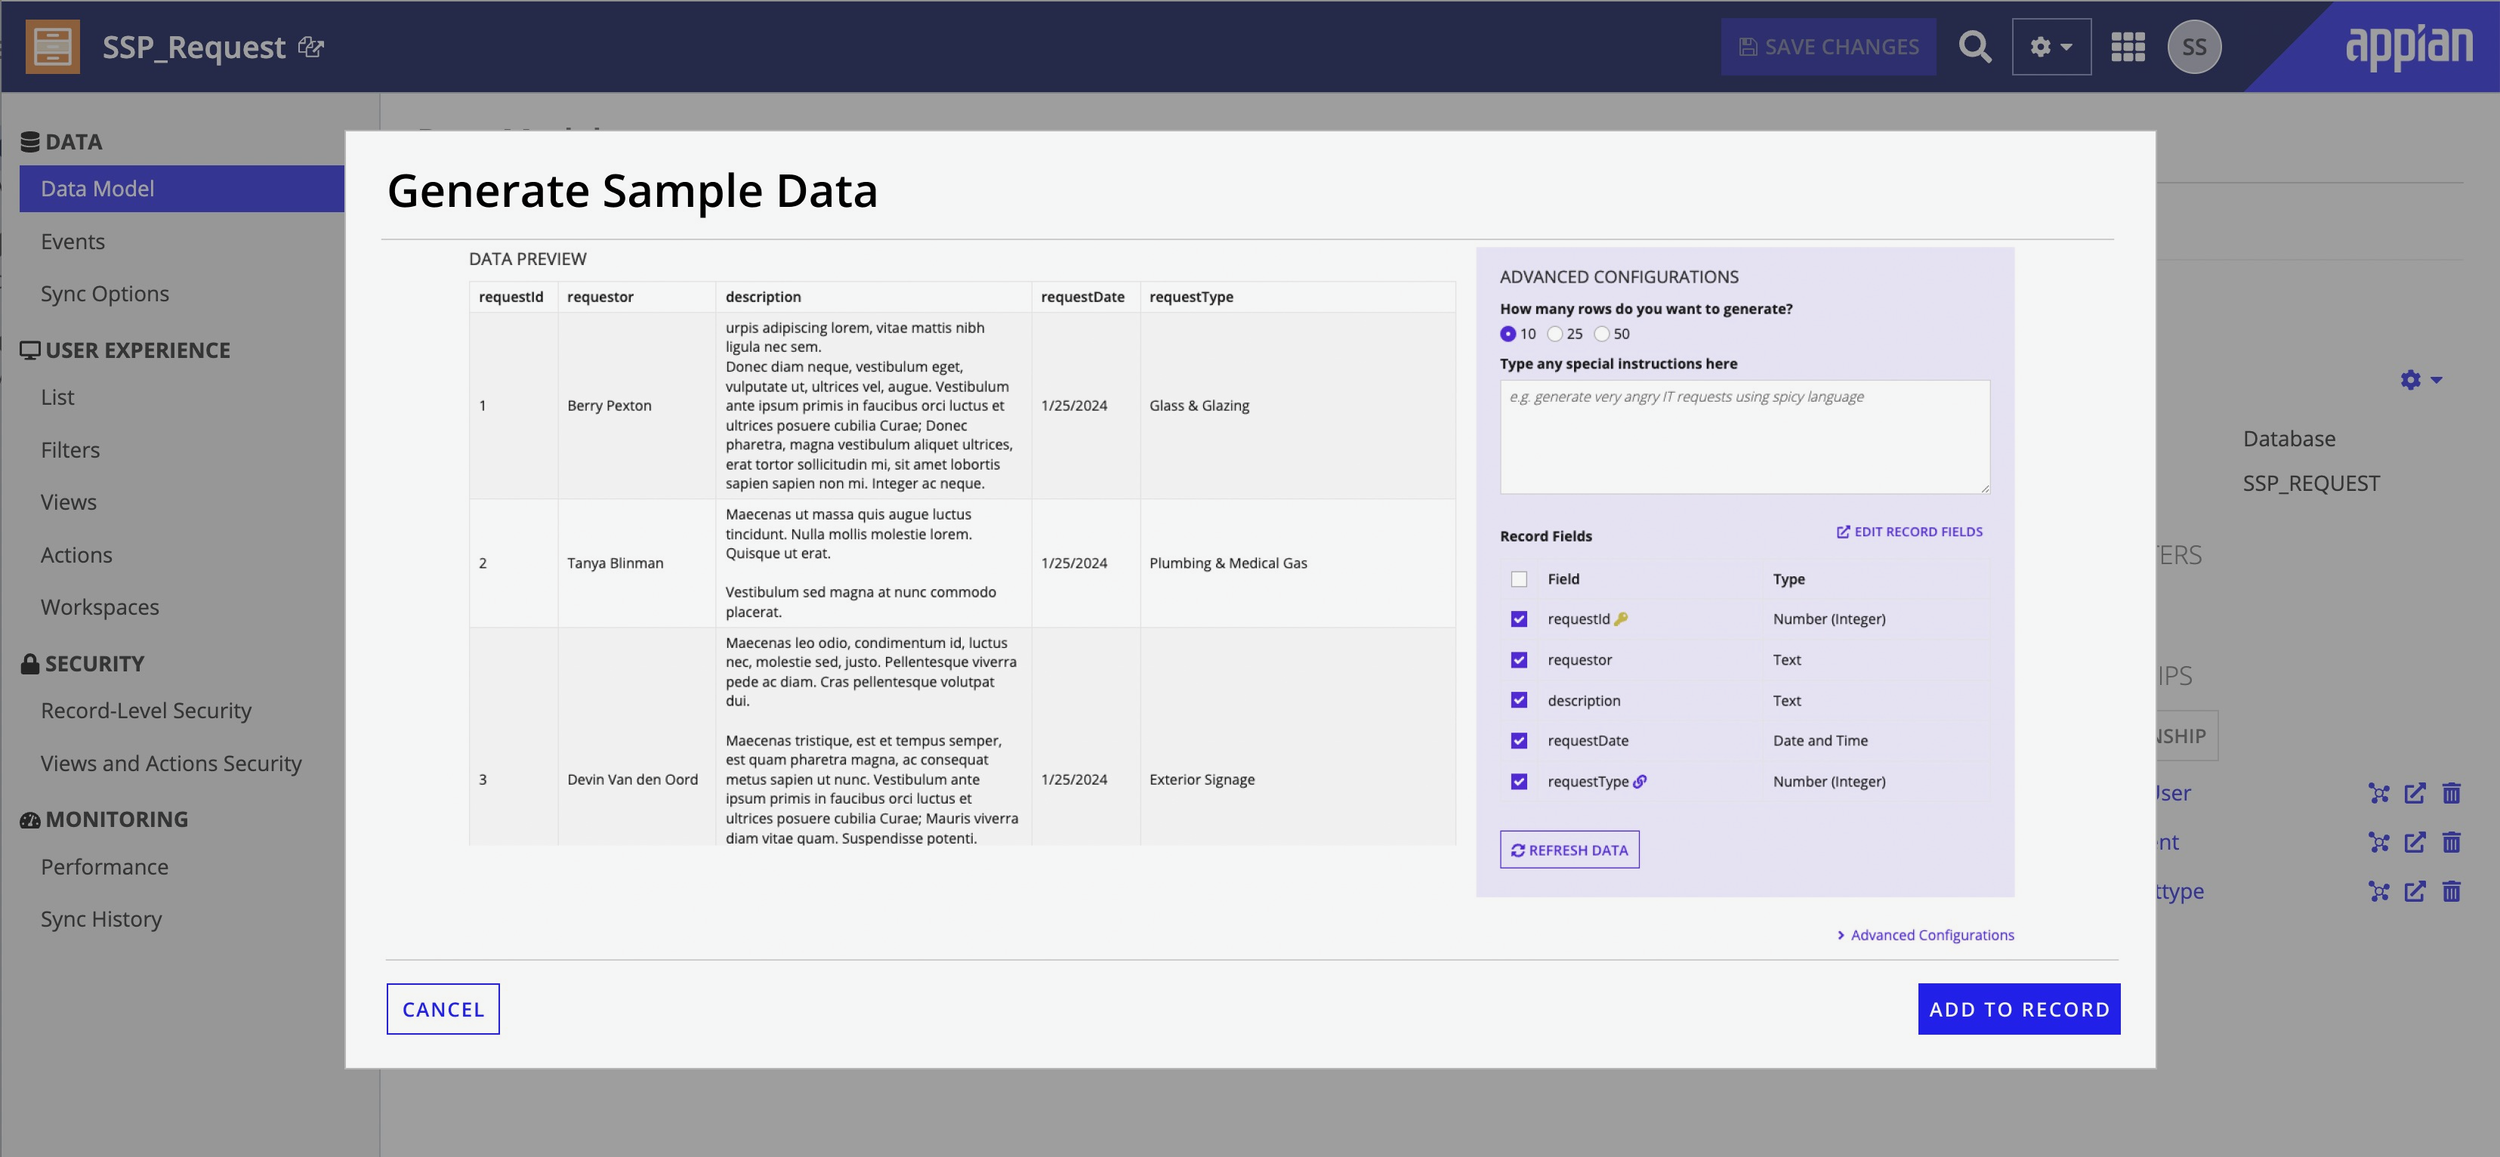Screen dimensions: 2500x1157
Task: Open the global search in the top bar
Action: [1975, 46]
